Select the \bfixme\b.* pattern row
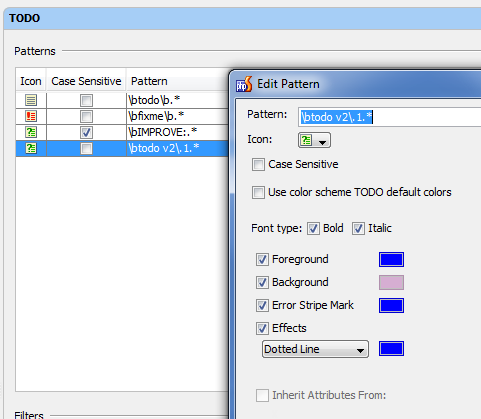Screen dimensions: 481x419 (122, 116)
